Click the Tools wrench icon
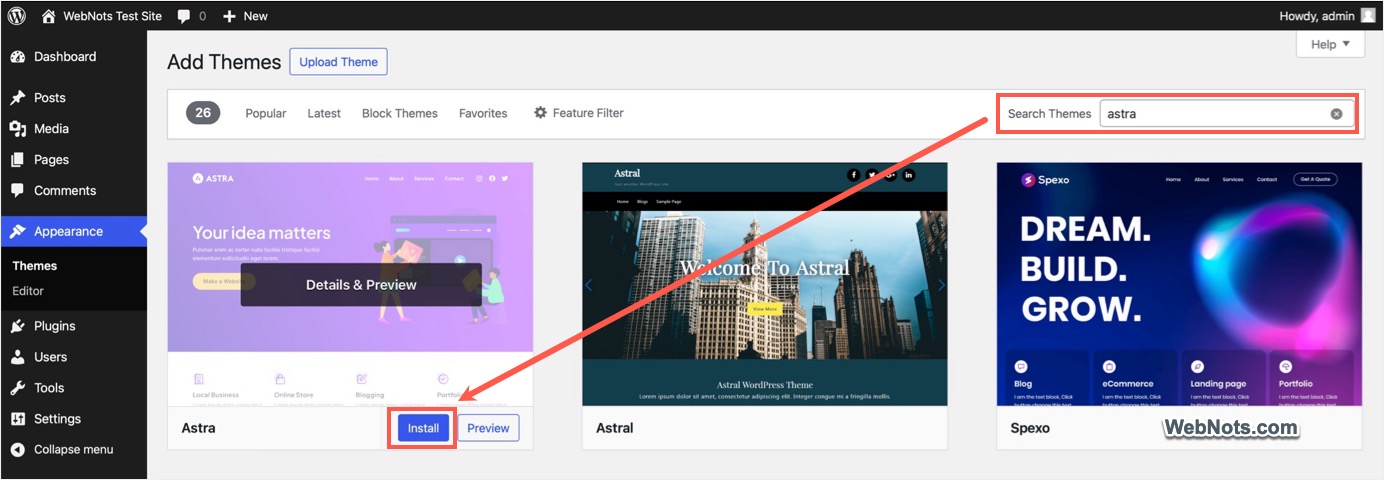 (x=17, y=388)
